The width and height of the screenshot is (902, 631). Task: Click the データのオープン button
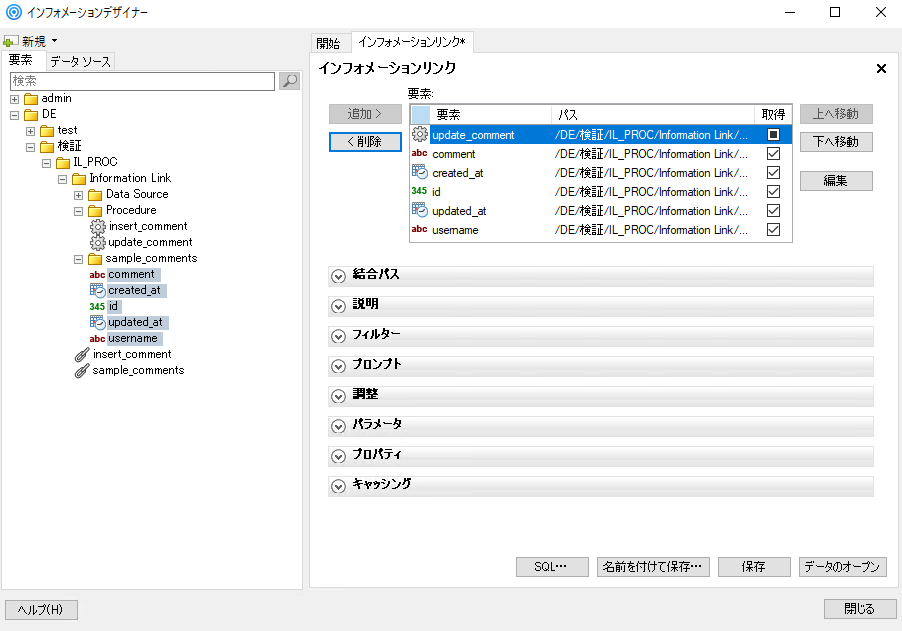[x=842, y=567]
